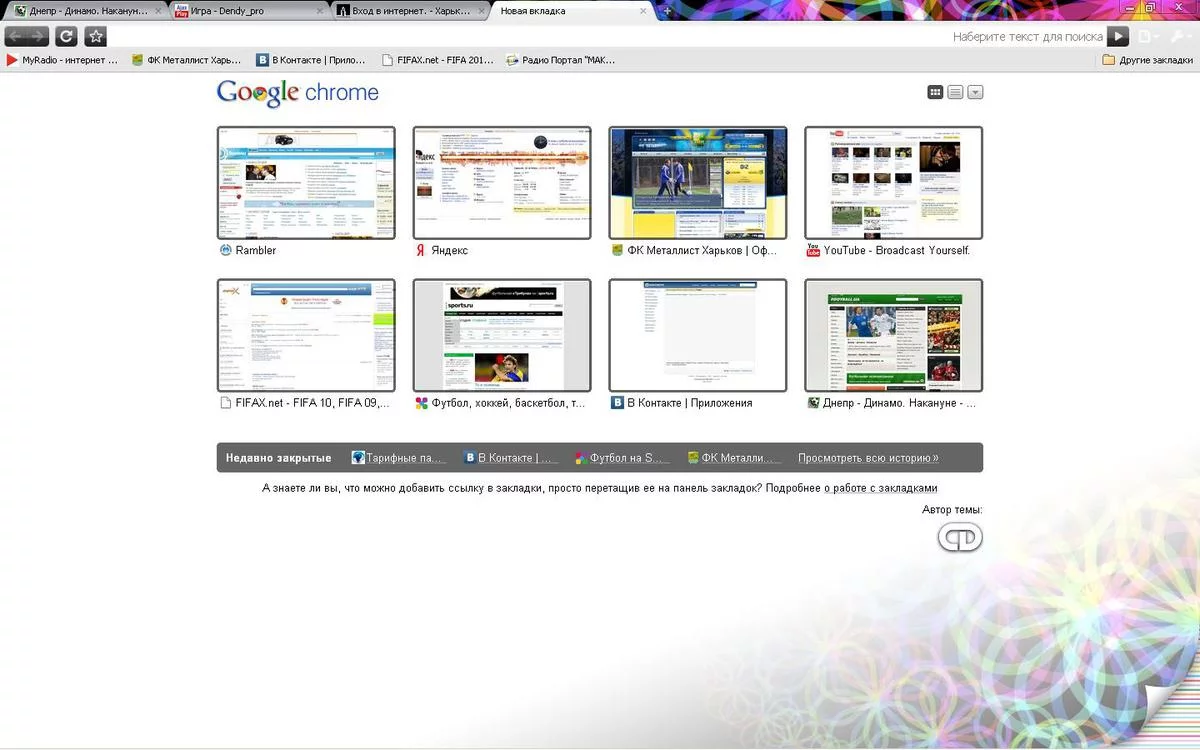Open the ФК Металлист Харьков bookmark
Viewport: 1200px width, 750px height.
tap(186, 60)
